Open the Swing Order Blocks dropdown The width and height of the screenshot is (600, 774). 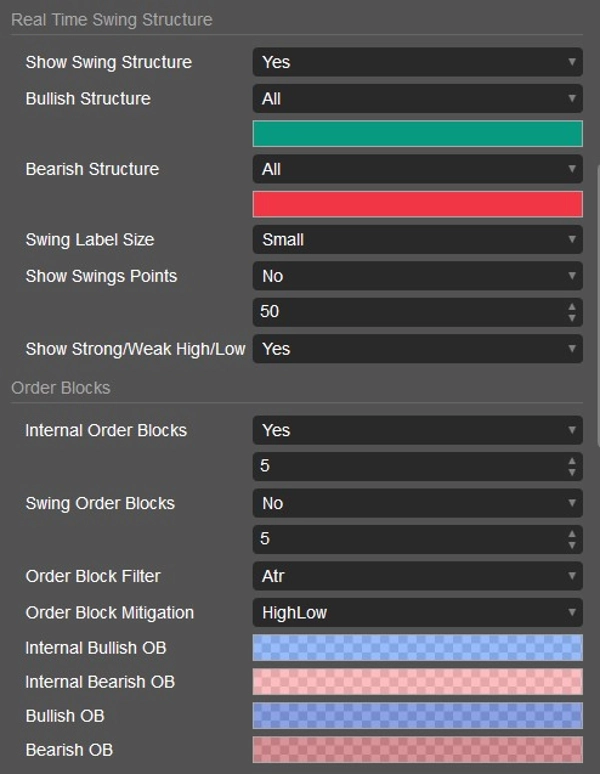click(417, 503)
